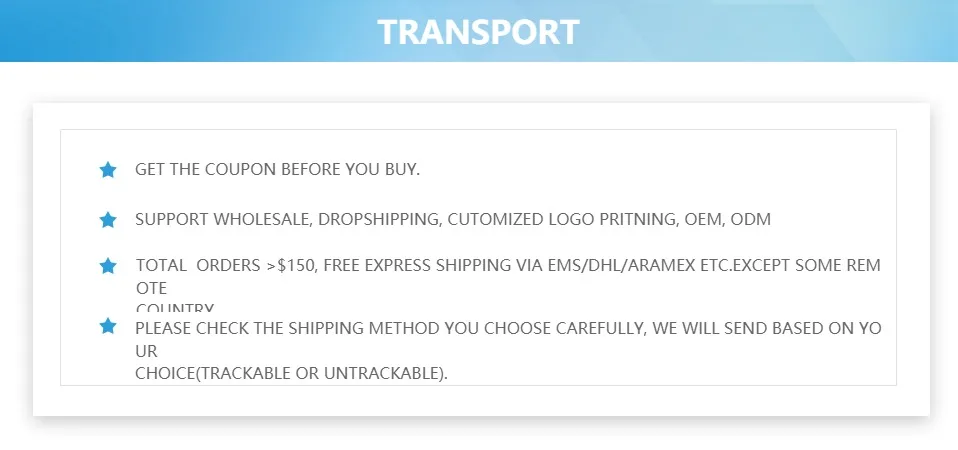Click the star beside PLEASE CHECK line
The height and width of the screenshot is (450, 958).
[108, 326]
